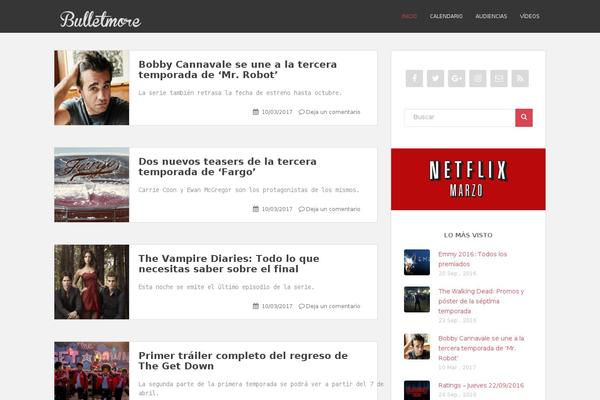600x400 pixels.
Task: Open the RSS feed icon
Action: [x=520, y=78]
